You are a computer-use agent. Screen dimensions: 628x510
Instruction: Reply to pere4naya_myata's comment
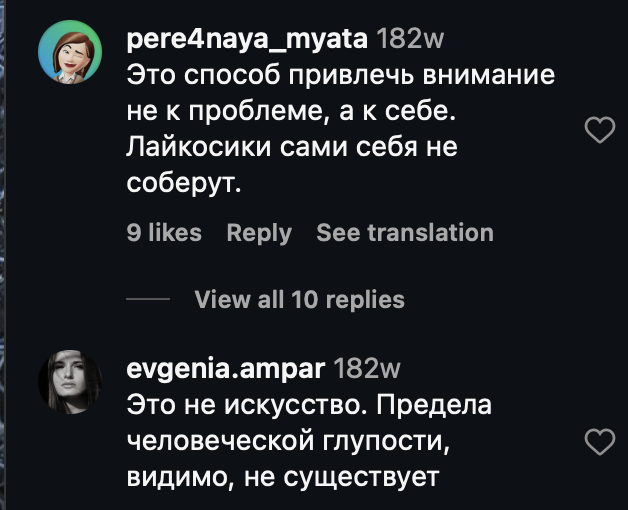coord(259,233)
